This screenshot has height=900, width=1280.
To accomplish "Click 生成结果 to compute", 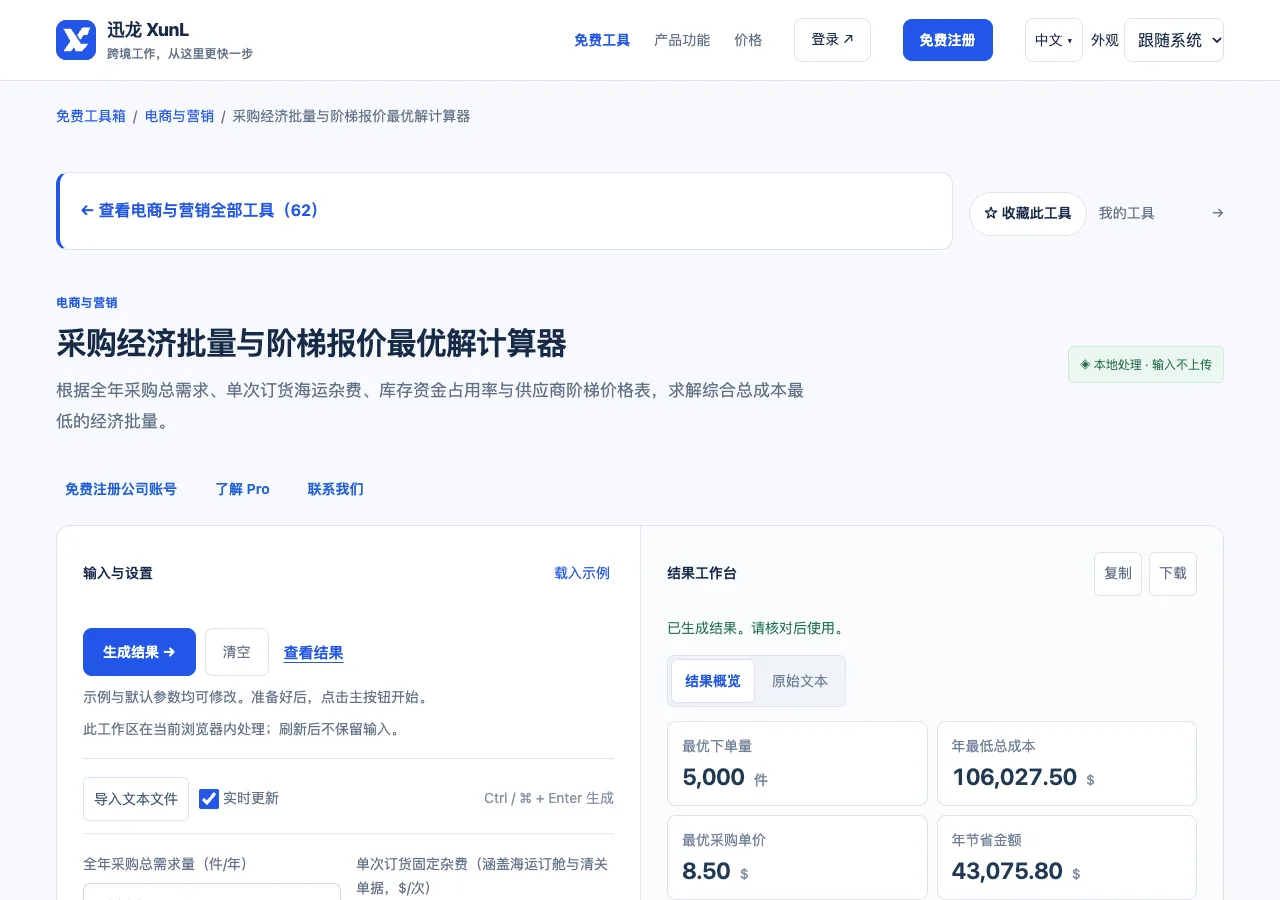I will (x=139, y=652).
